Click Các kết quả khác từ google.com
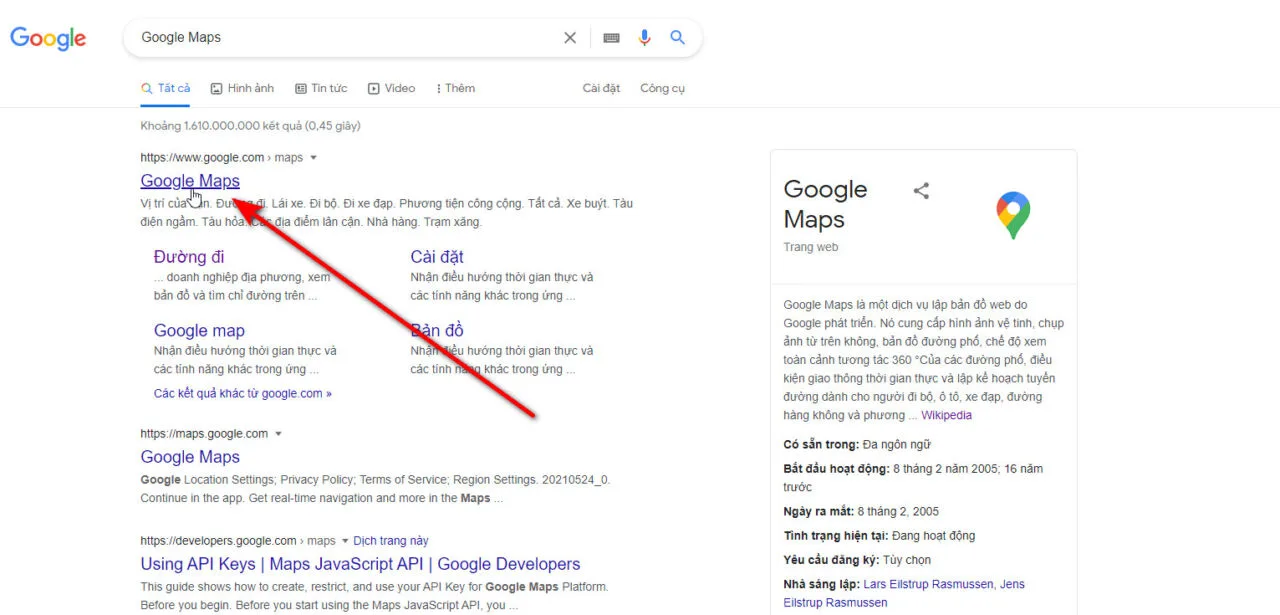 point(243,394)
